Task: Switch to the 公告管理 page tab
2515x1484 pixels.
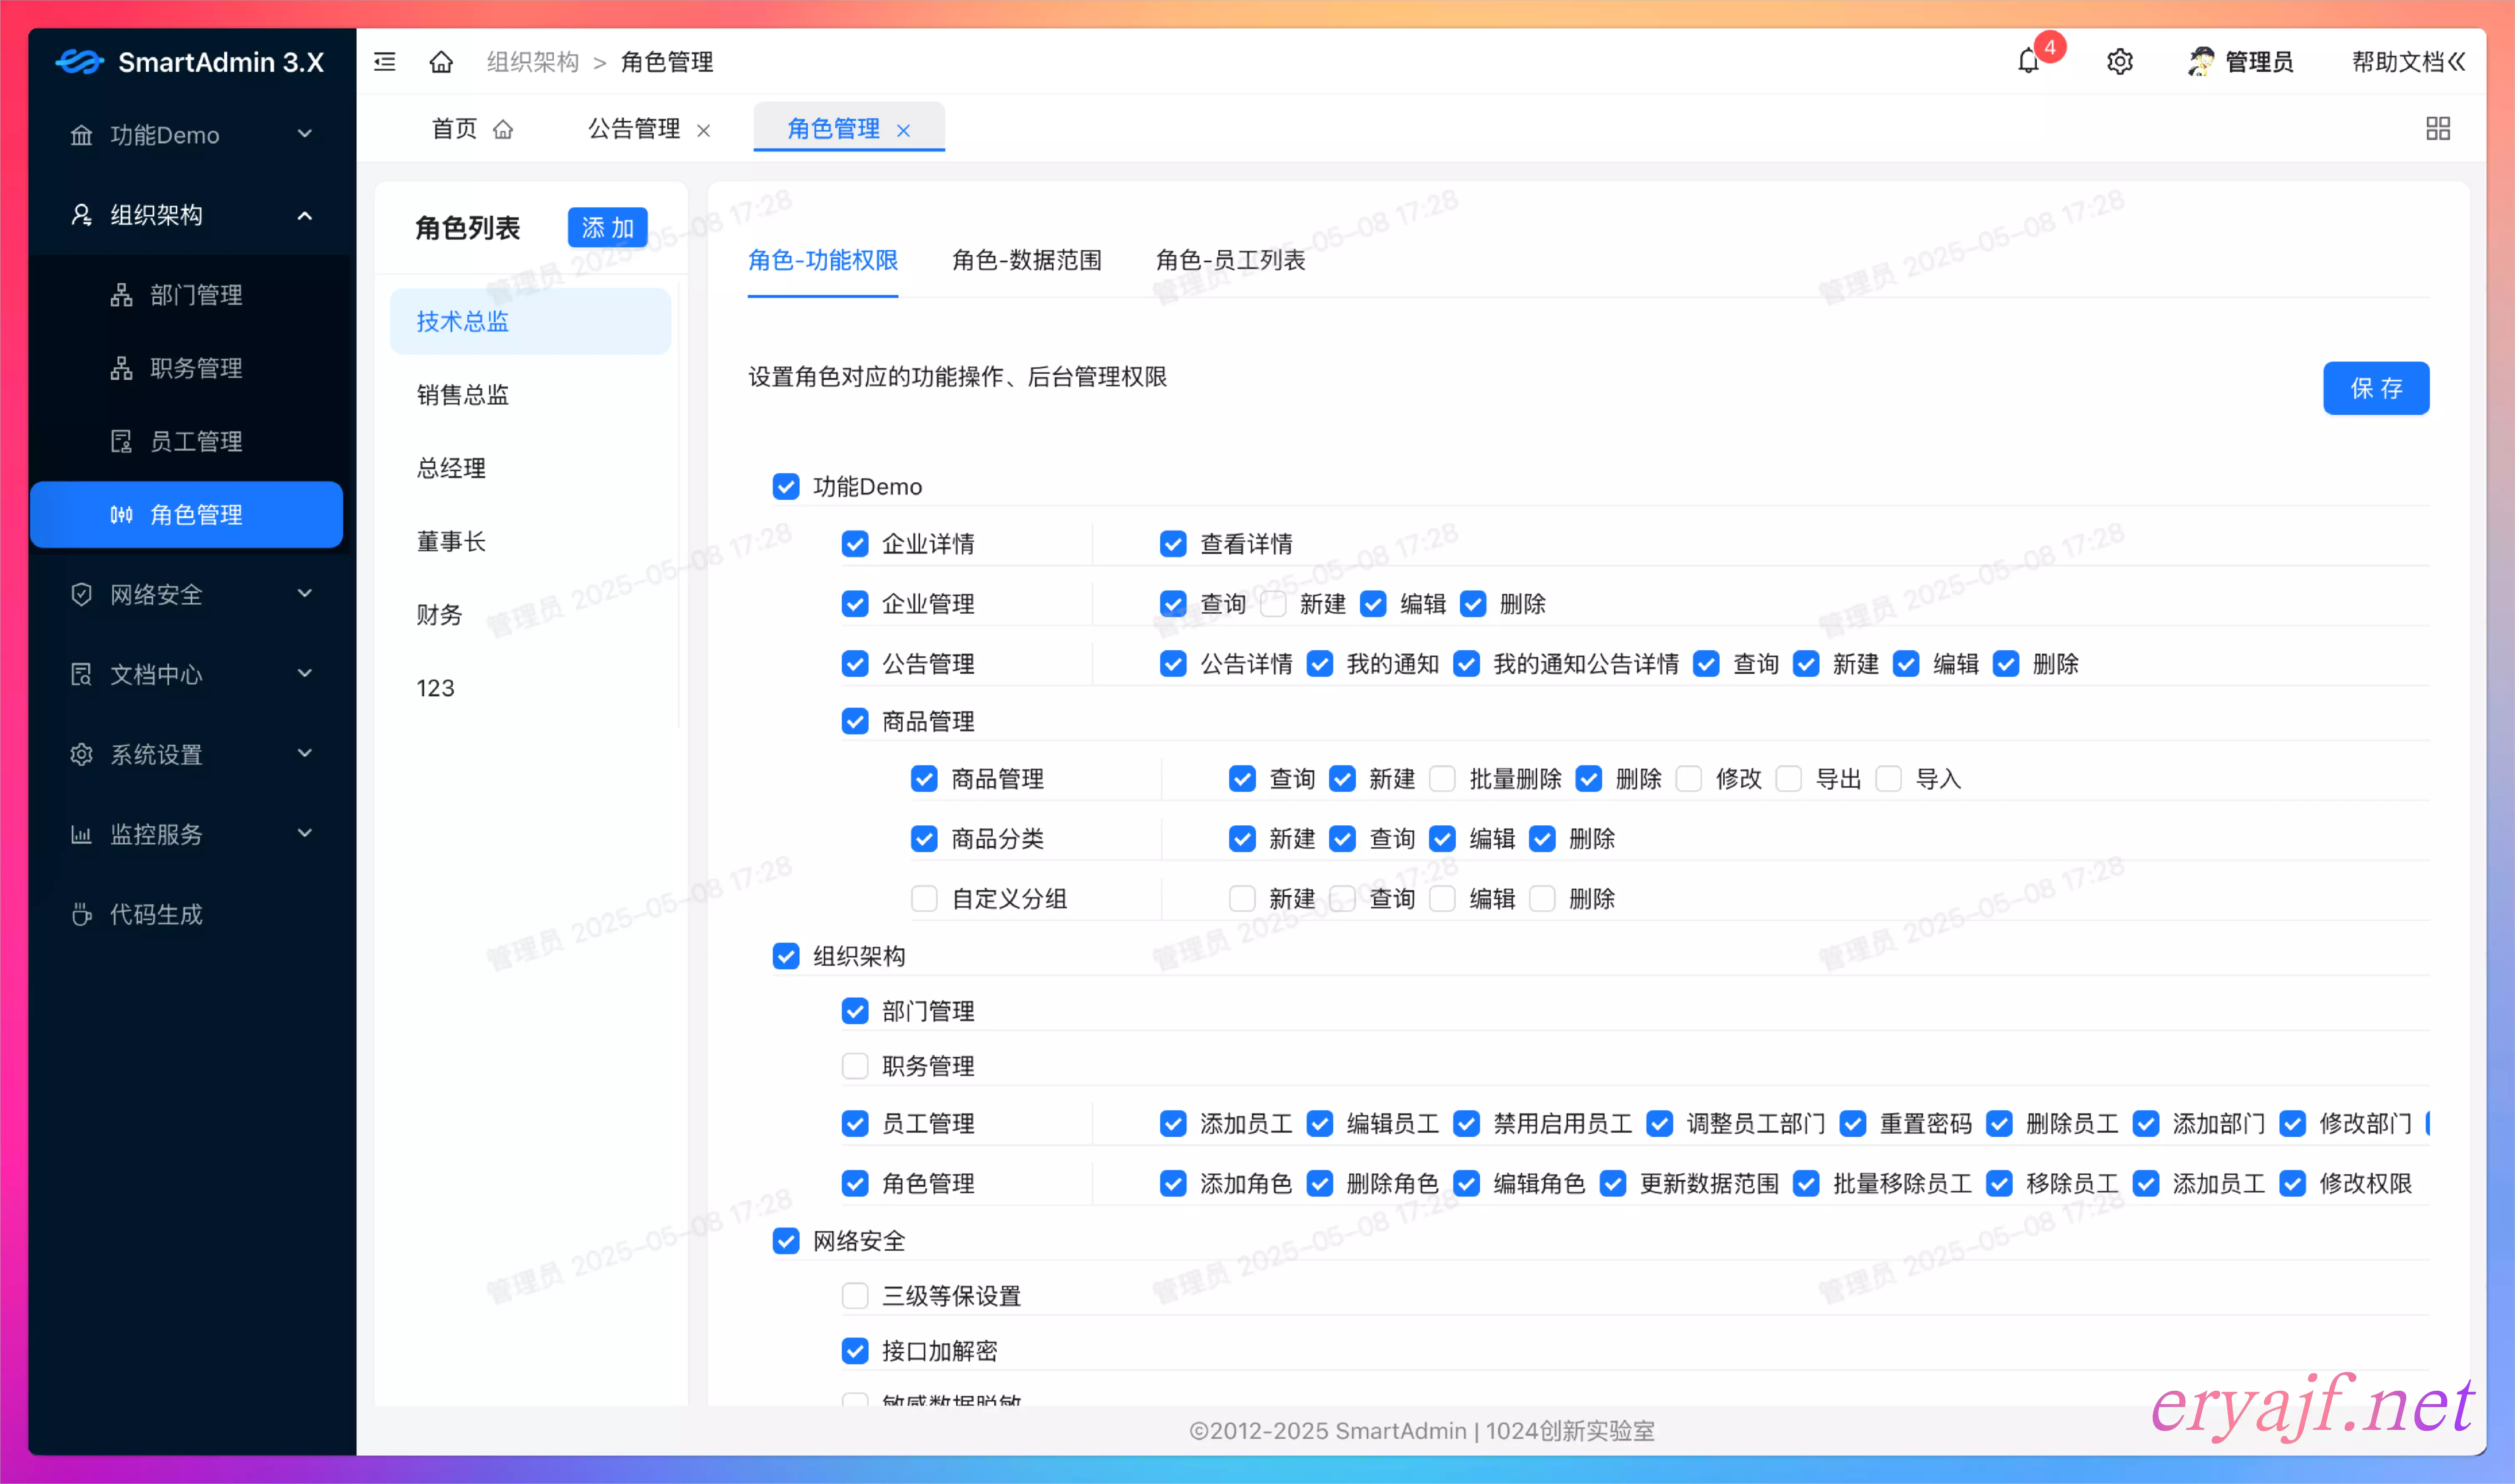Action: 634,129
